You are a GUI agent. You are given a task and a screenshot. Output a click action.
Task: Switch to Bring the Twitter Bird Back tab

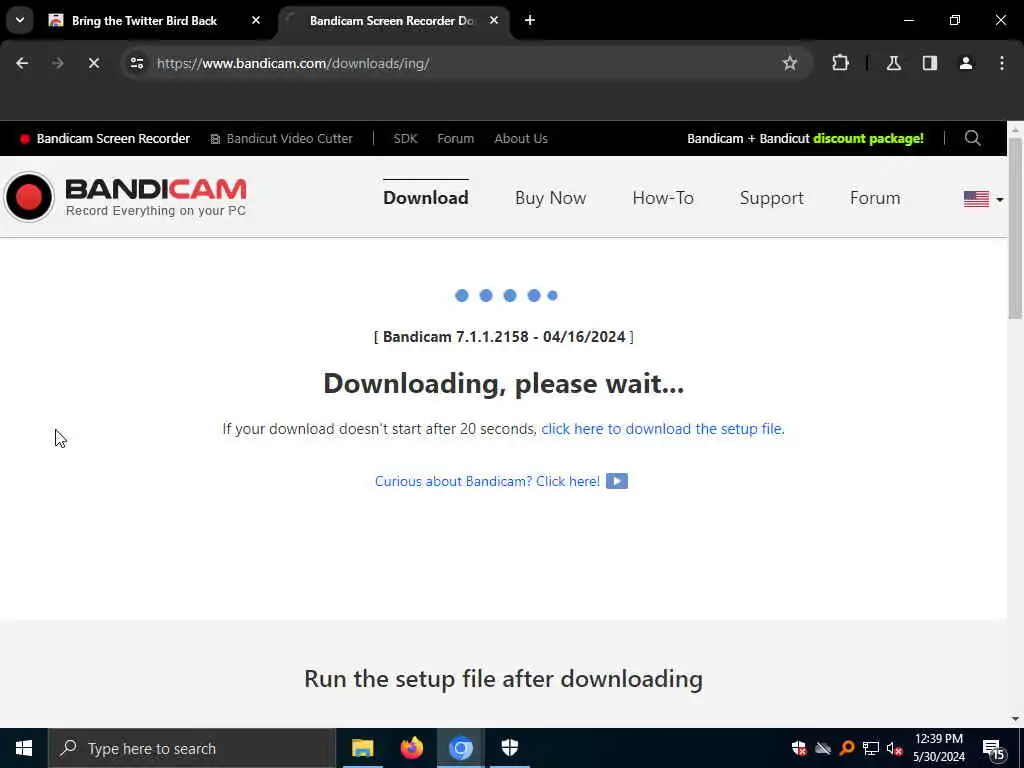pos(144,20)
